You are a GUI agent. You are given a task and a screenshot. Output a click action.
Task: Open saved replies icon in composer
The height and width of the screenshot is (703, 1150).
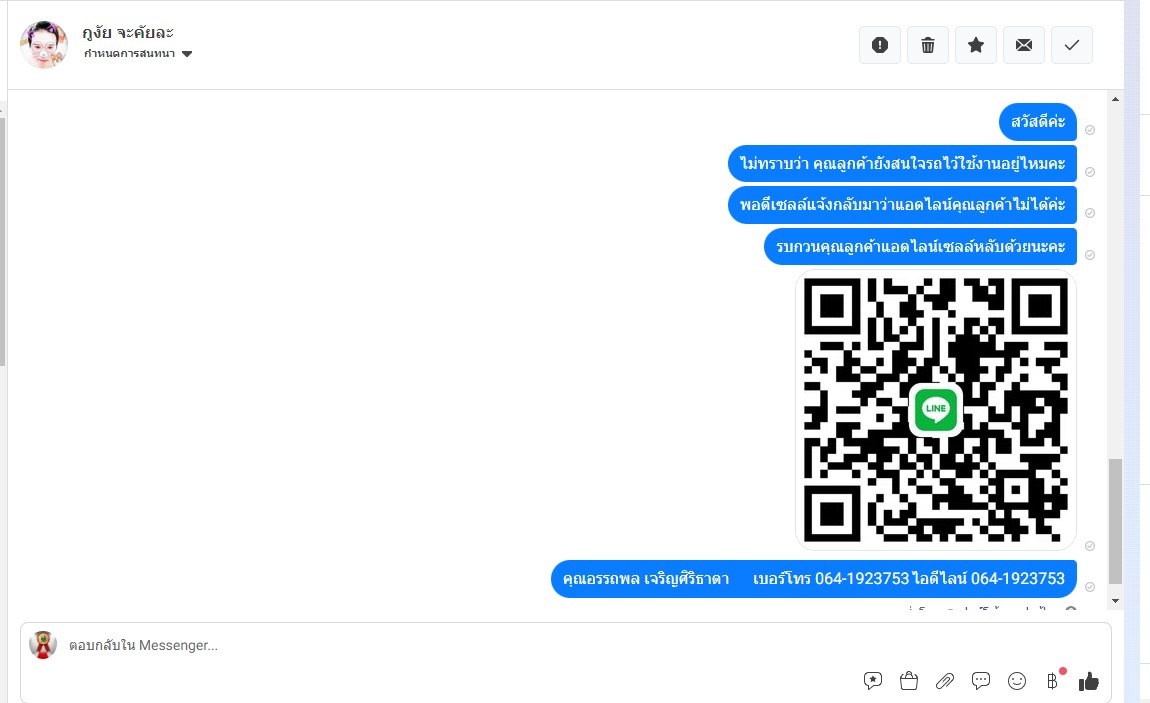(873, 681)
